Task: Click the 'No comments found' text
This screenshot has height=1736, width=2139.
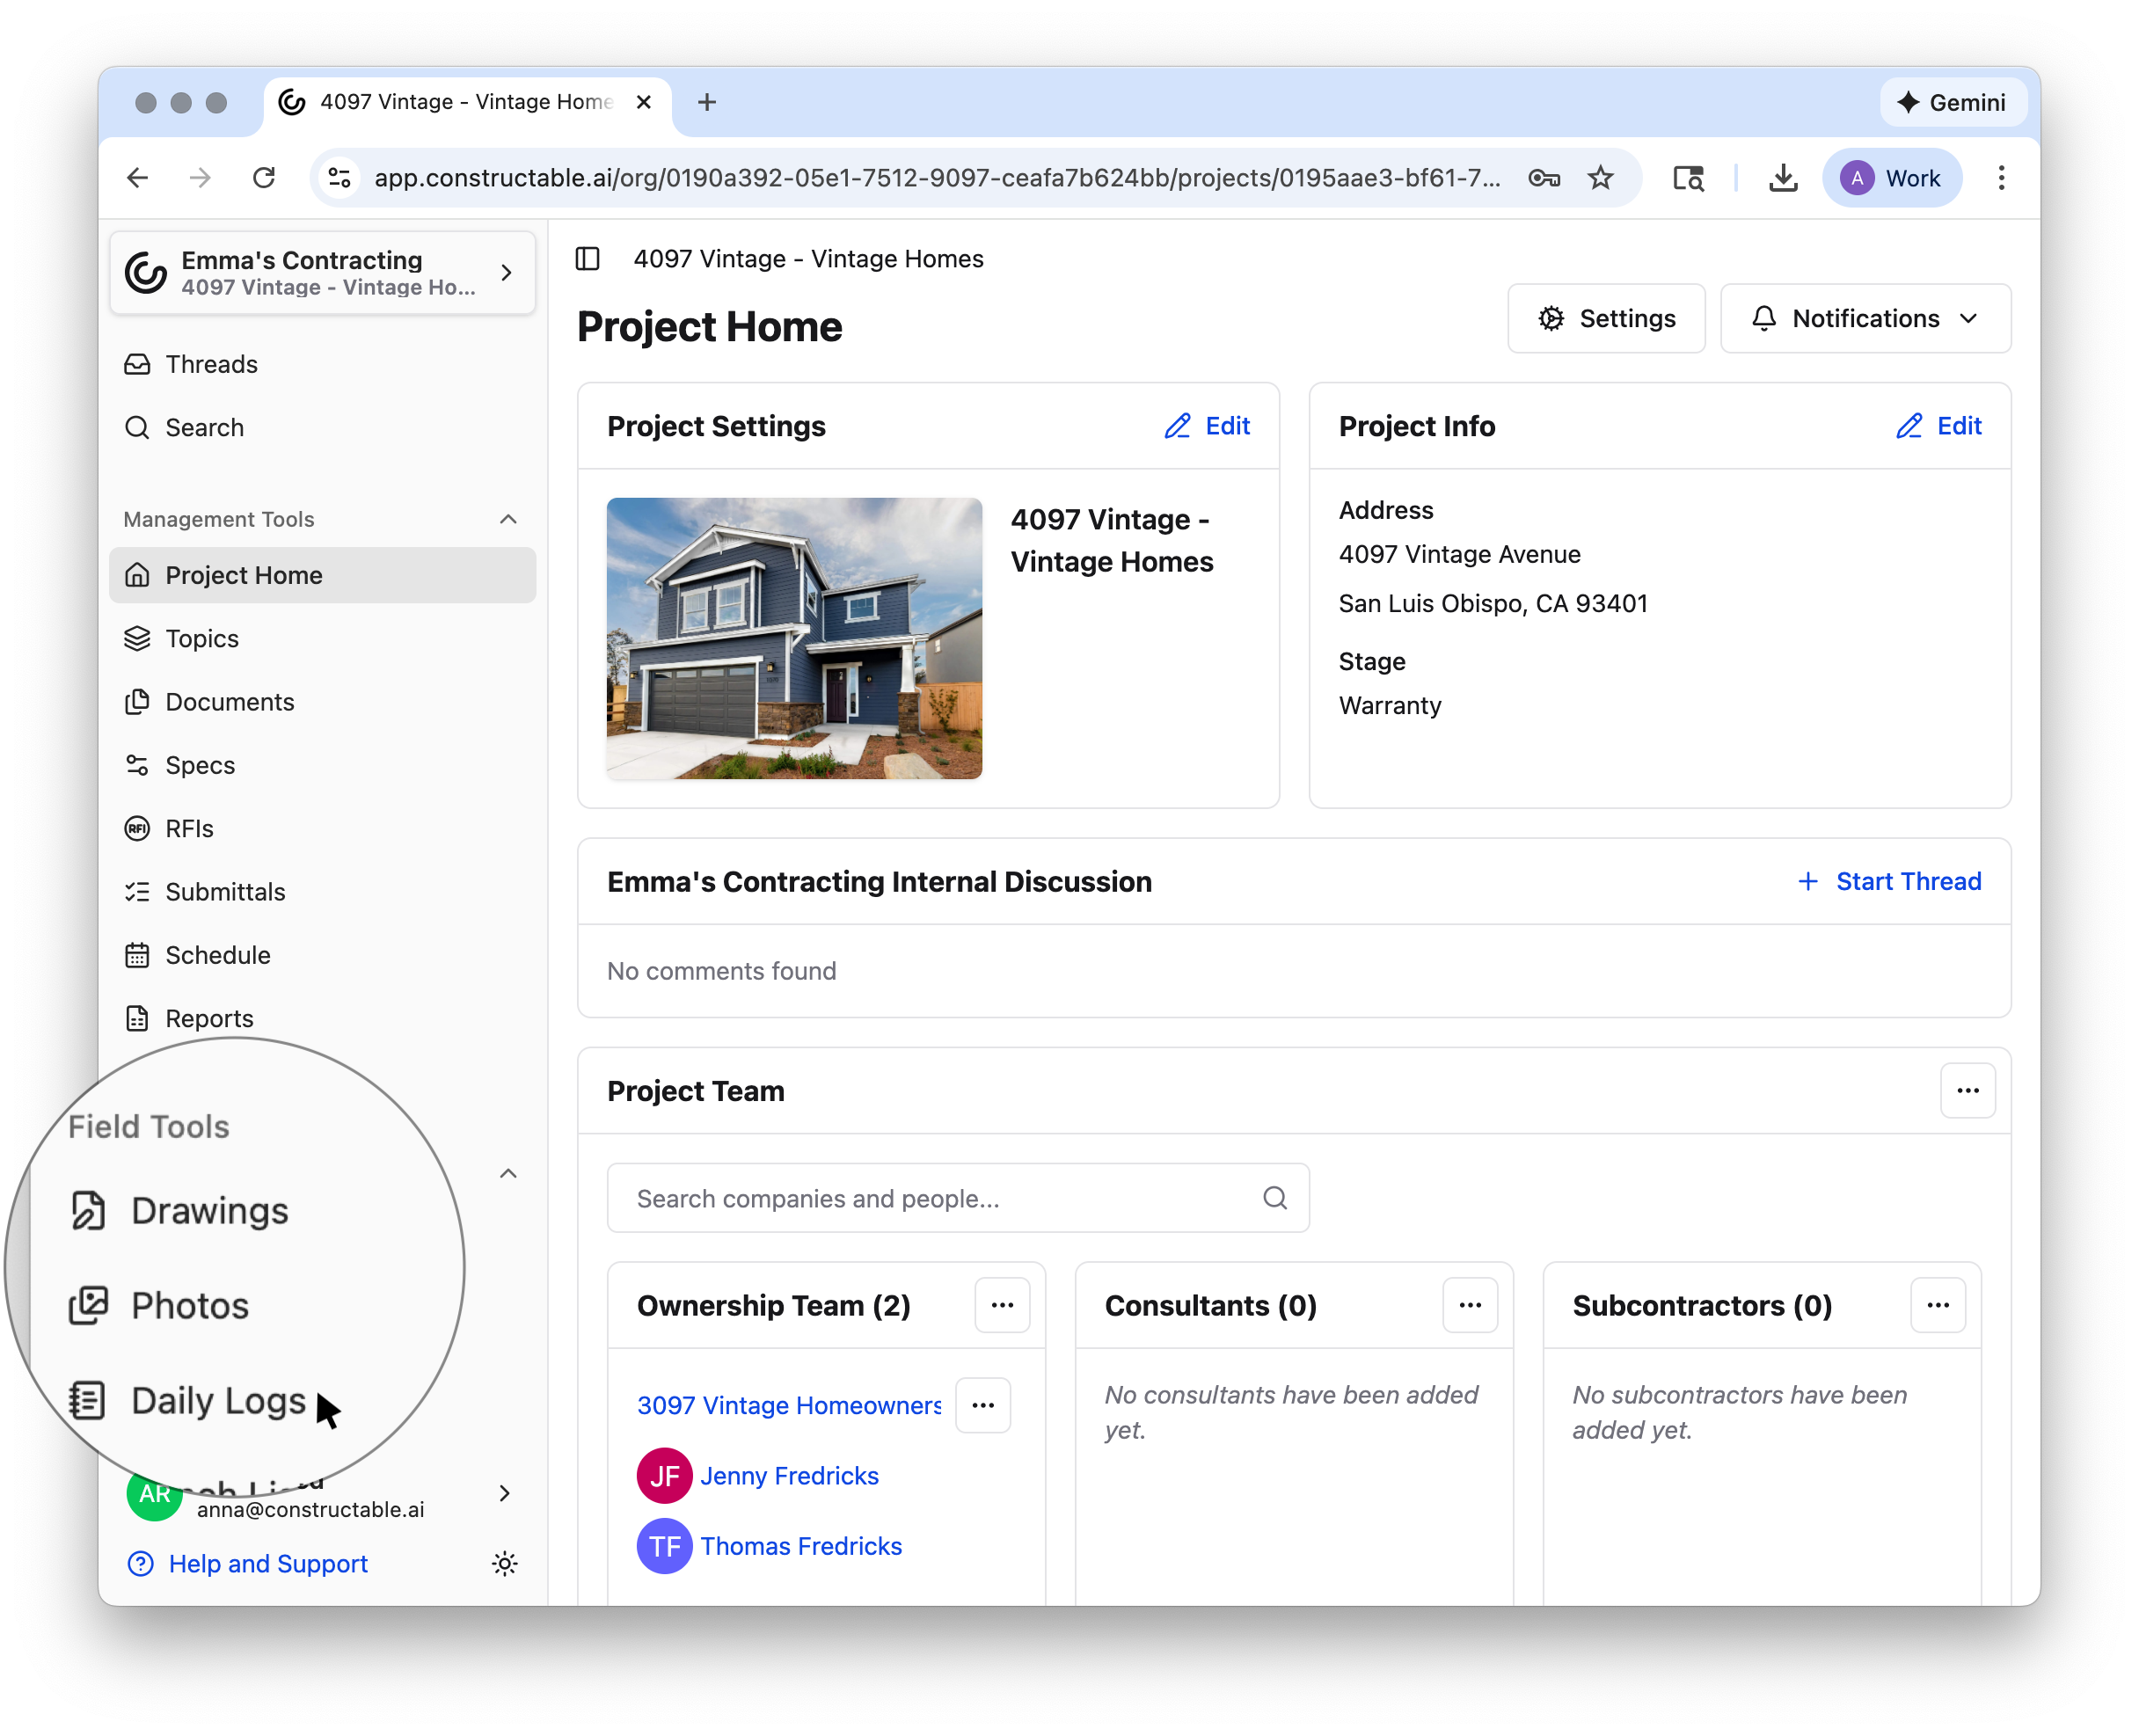Action: [x=721, y=971]
